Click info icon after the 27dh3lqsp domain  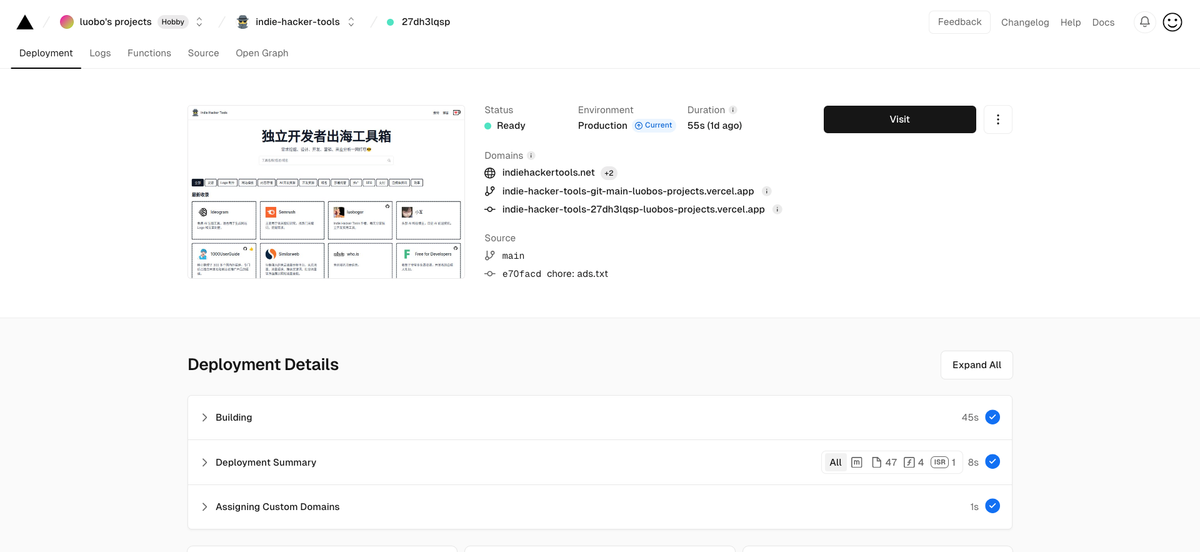click(x=777, y=209)
